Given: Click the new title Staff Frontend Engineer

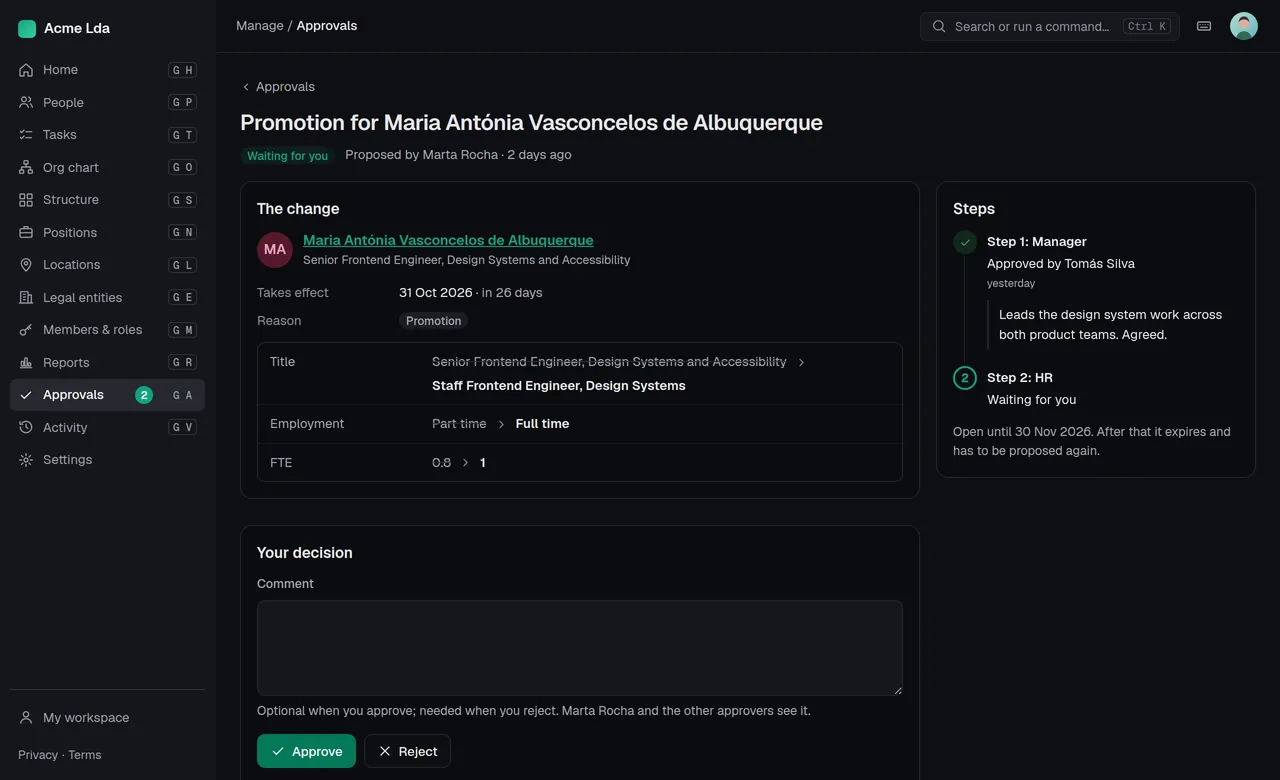Looking at the screenshot, I should [559, 386].
